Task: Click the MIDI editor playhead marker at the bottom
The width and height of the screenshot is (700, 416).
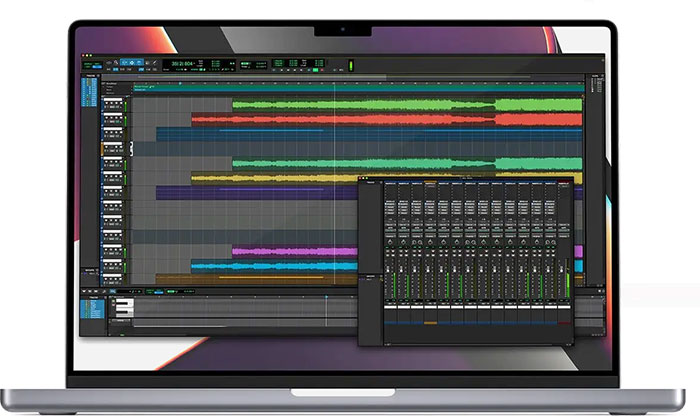Action: (326, 297)
